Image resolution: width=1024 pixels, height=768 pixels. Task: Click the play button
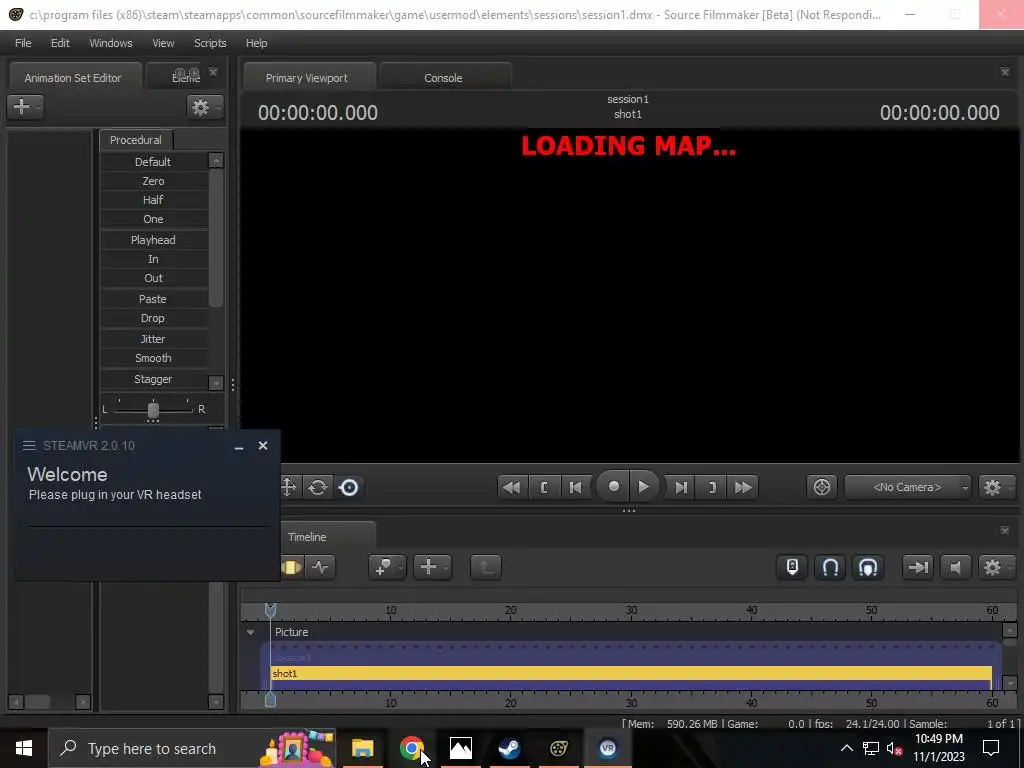click(644, 487)
